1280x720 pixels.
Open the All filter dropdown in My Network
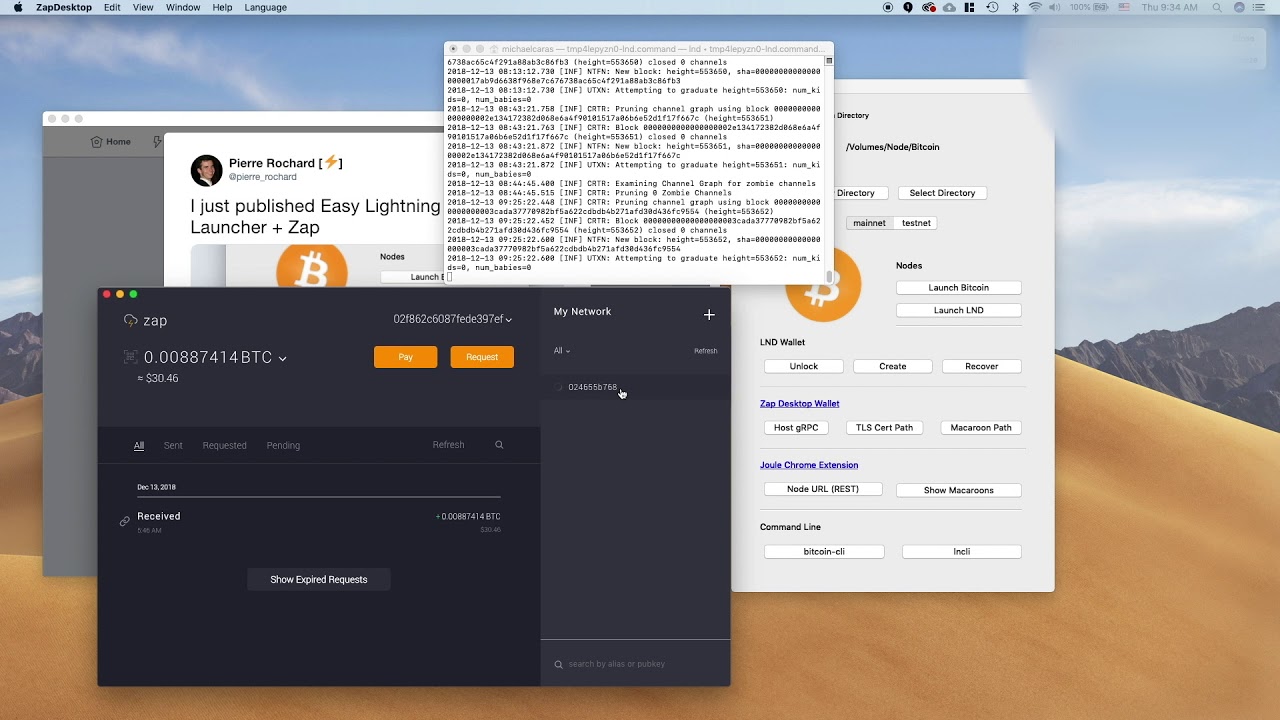(562, 351)
